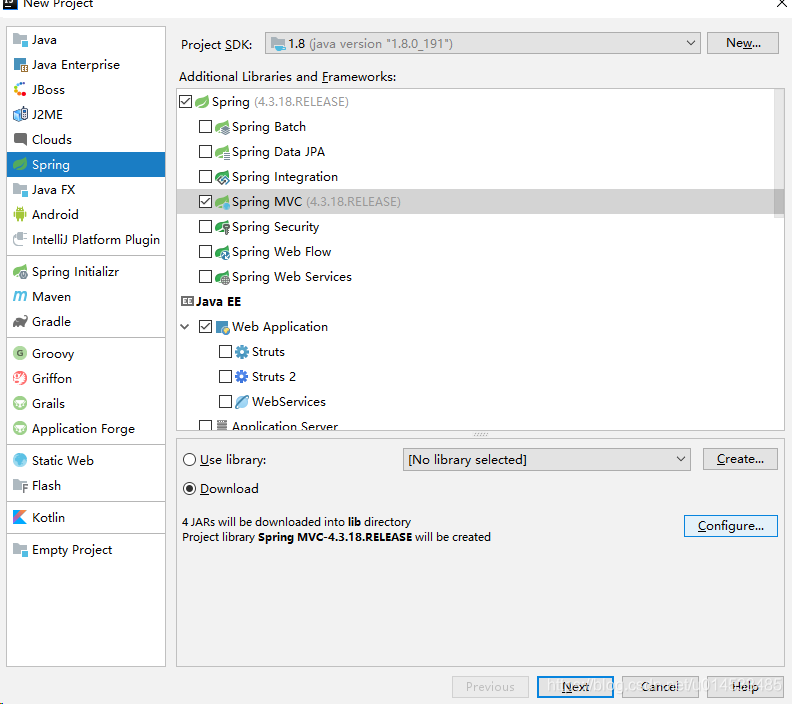Open the Help button
The image size is (792, 704).
click(x=745, y=687)
